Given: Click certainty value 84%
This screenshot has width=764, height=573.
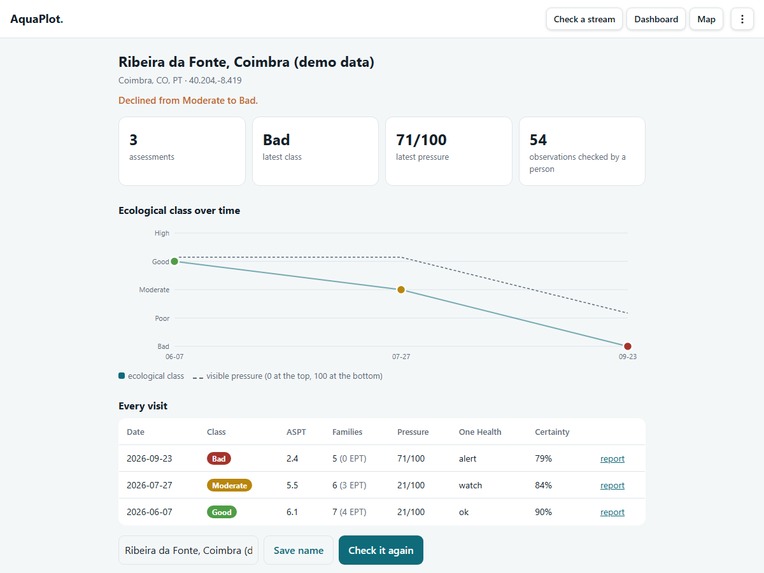Looking at the screenshot, I should pyautogui.click(x=543, y=485).
